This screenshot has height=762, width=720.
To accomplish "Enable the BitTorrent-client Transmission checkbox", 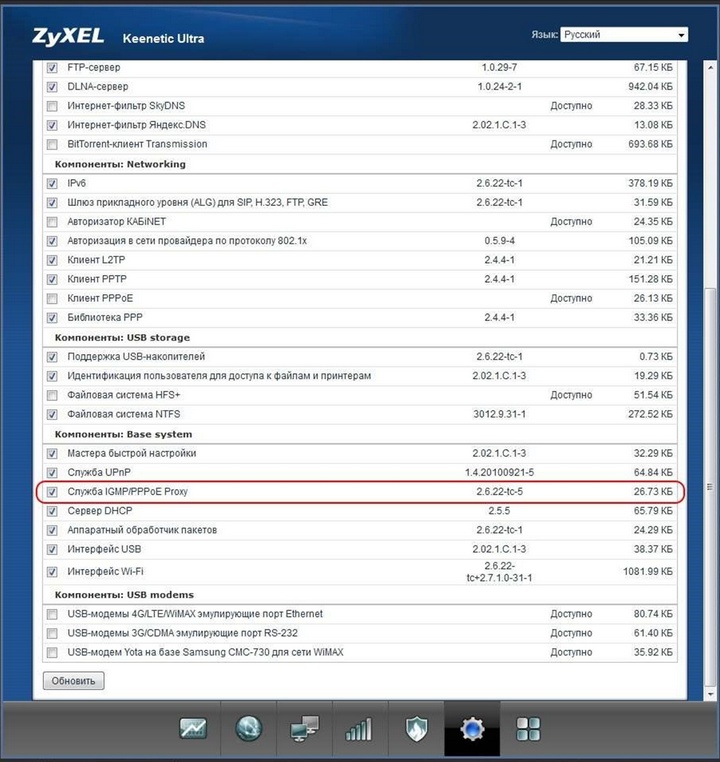I will pyautogui.click(x=52, y=144).
